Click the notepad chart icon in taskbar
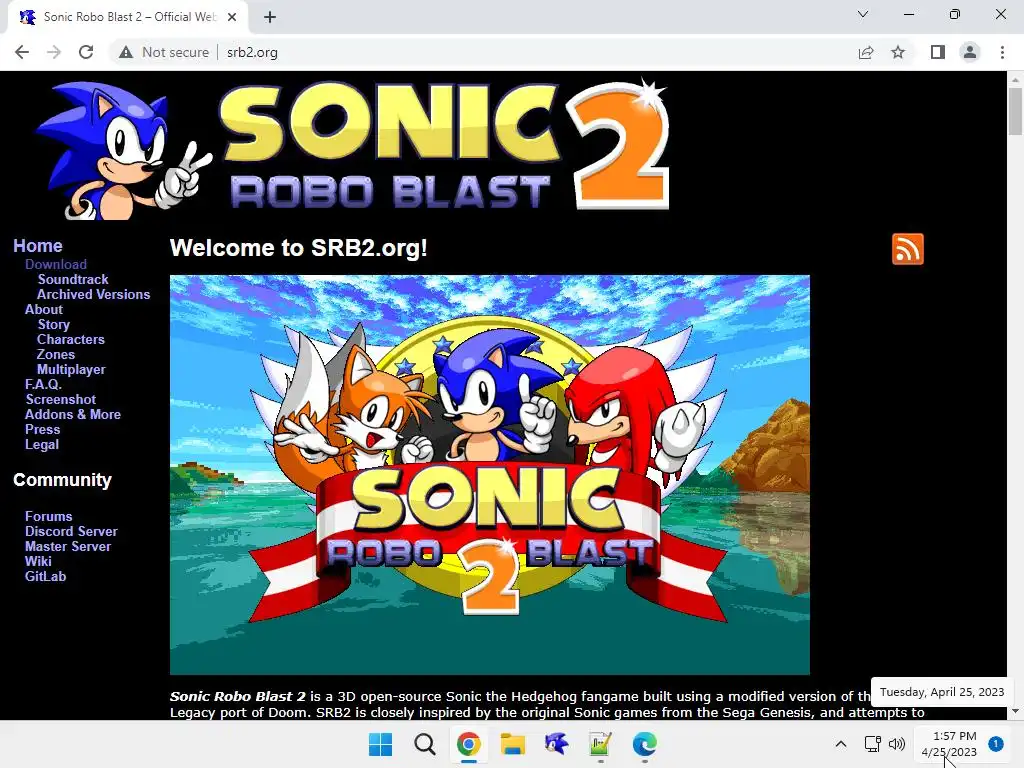This screenshot has height=768, width=1024. 600,744
